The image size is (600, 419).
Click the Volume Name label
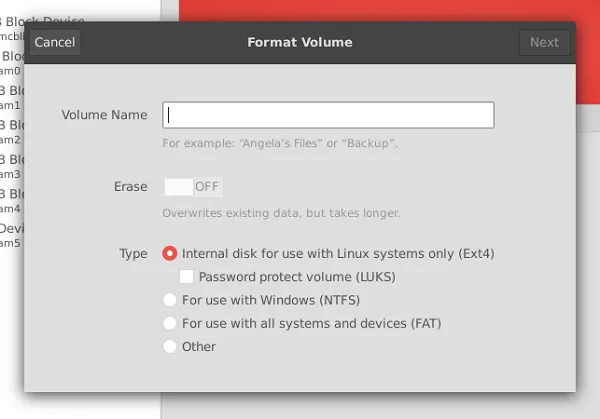tap(104, 115)
